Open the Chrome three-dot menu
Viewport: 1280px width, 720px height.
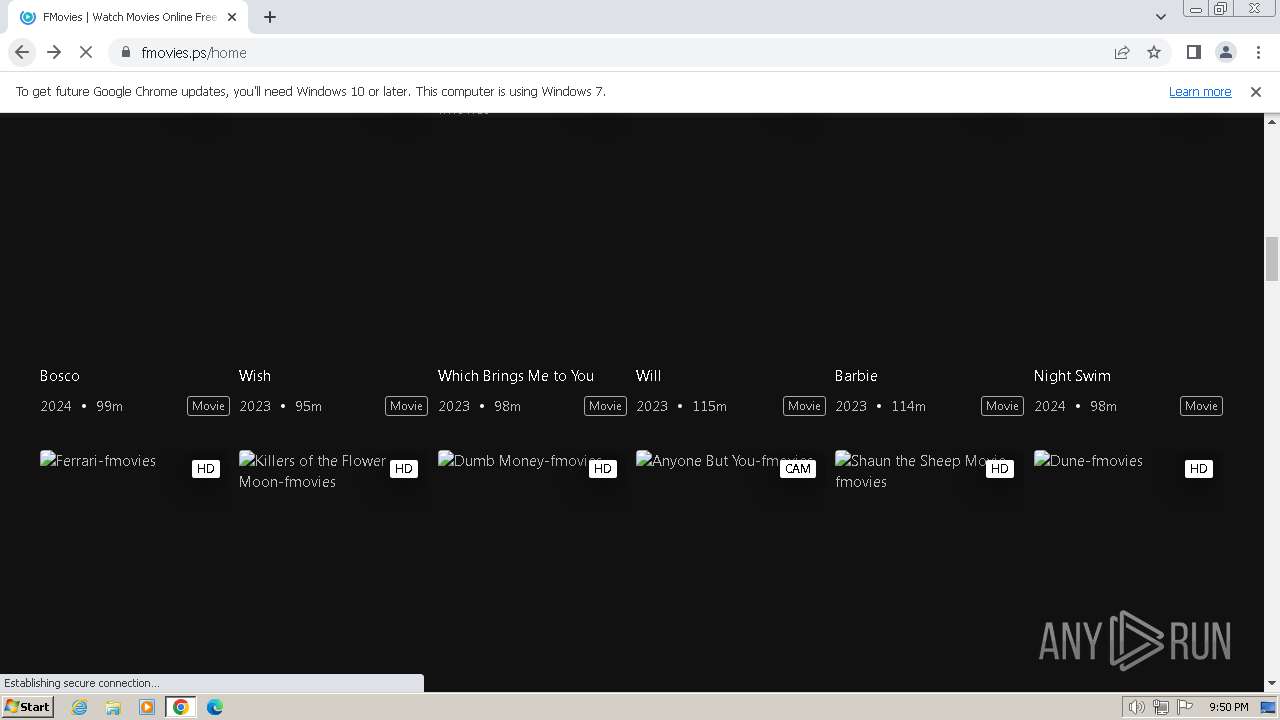(1258, 52)
